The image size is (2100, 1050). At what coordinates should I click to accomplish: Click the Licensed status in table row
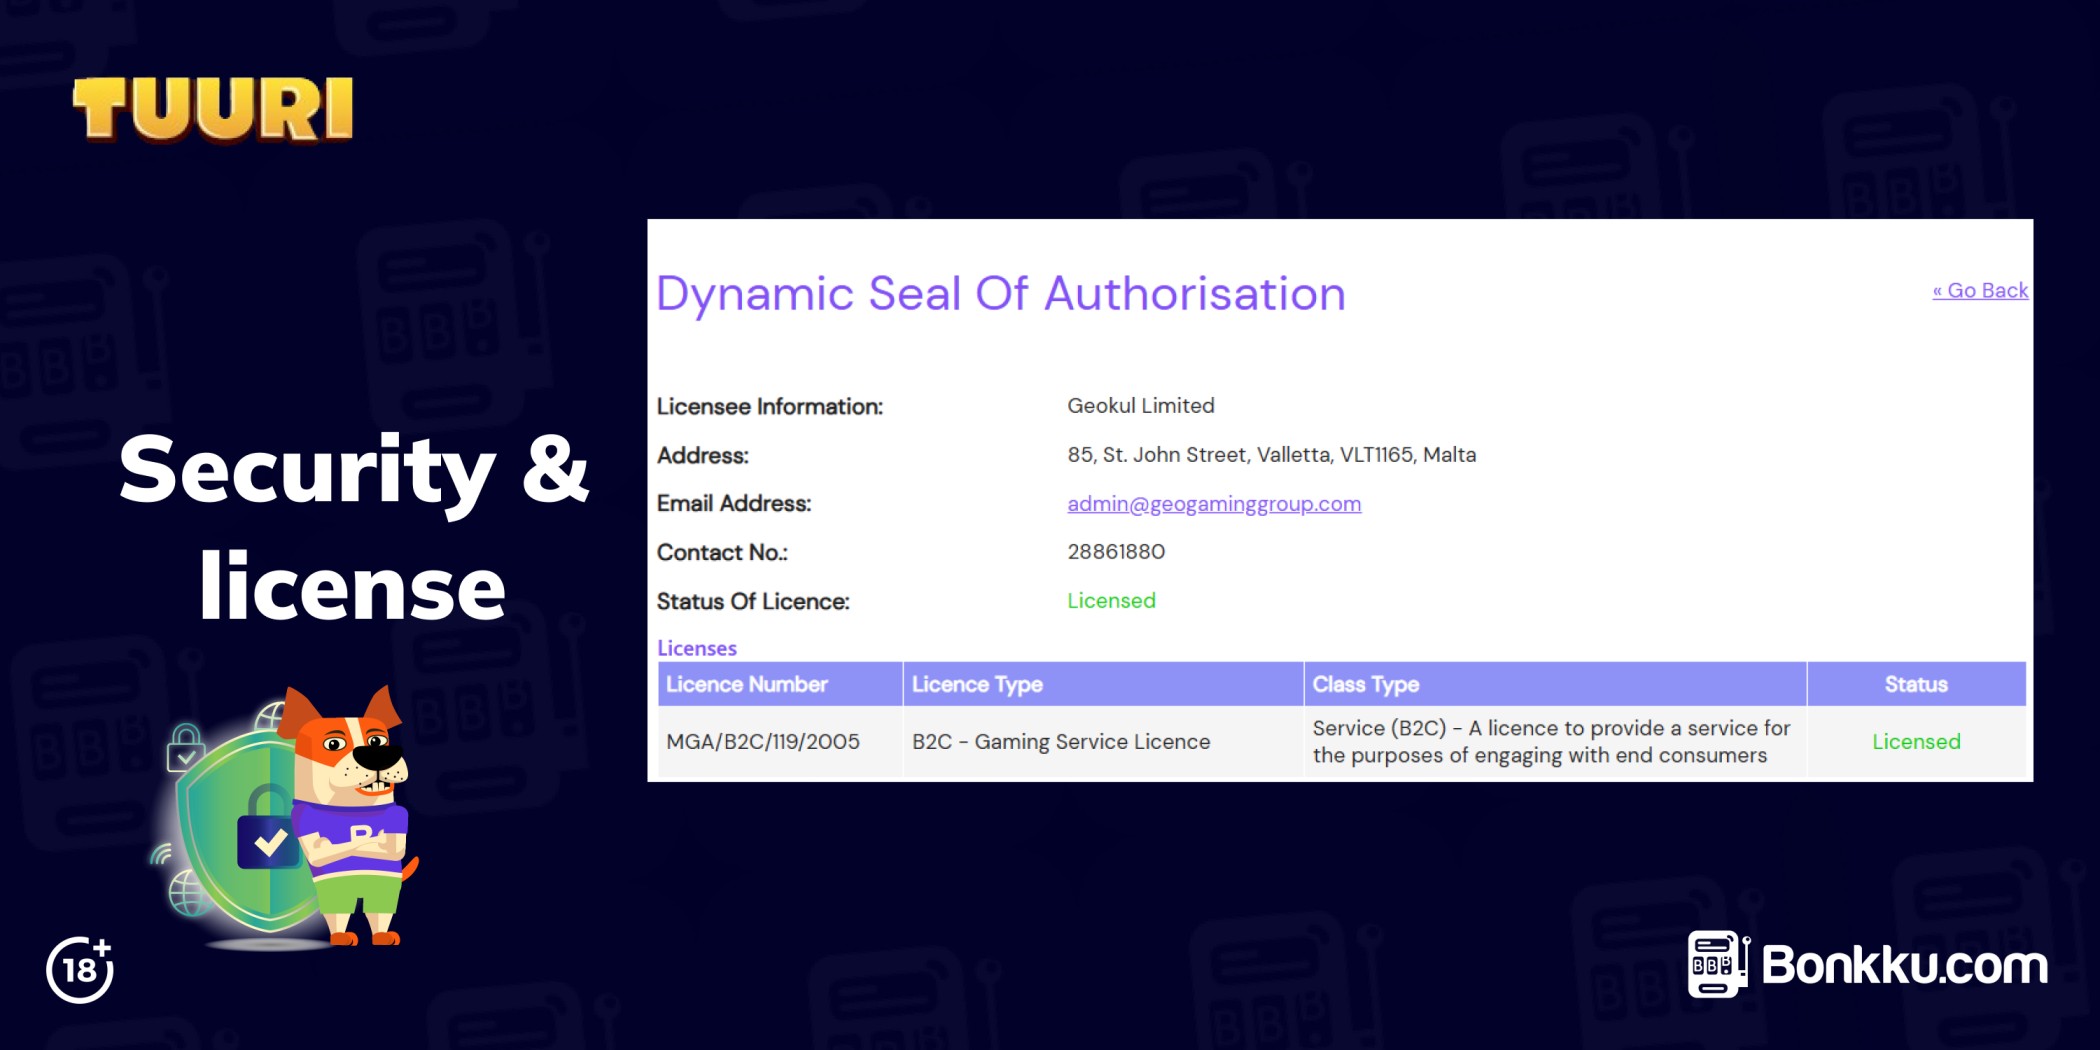click(x=1915, y=742)
